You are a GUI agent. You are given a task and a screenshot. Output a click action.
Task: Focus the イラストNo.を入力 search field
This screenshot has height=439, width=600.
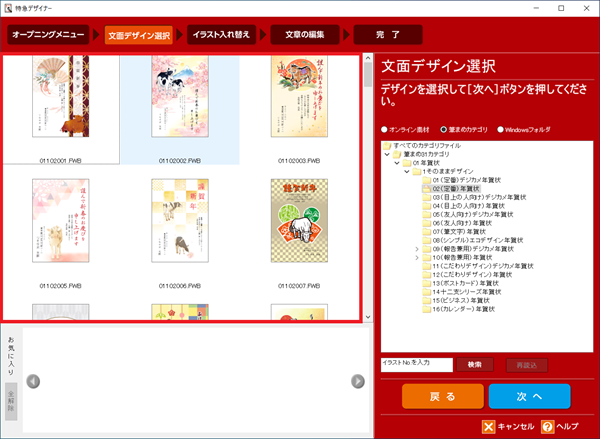(x=417, y=365)
